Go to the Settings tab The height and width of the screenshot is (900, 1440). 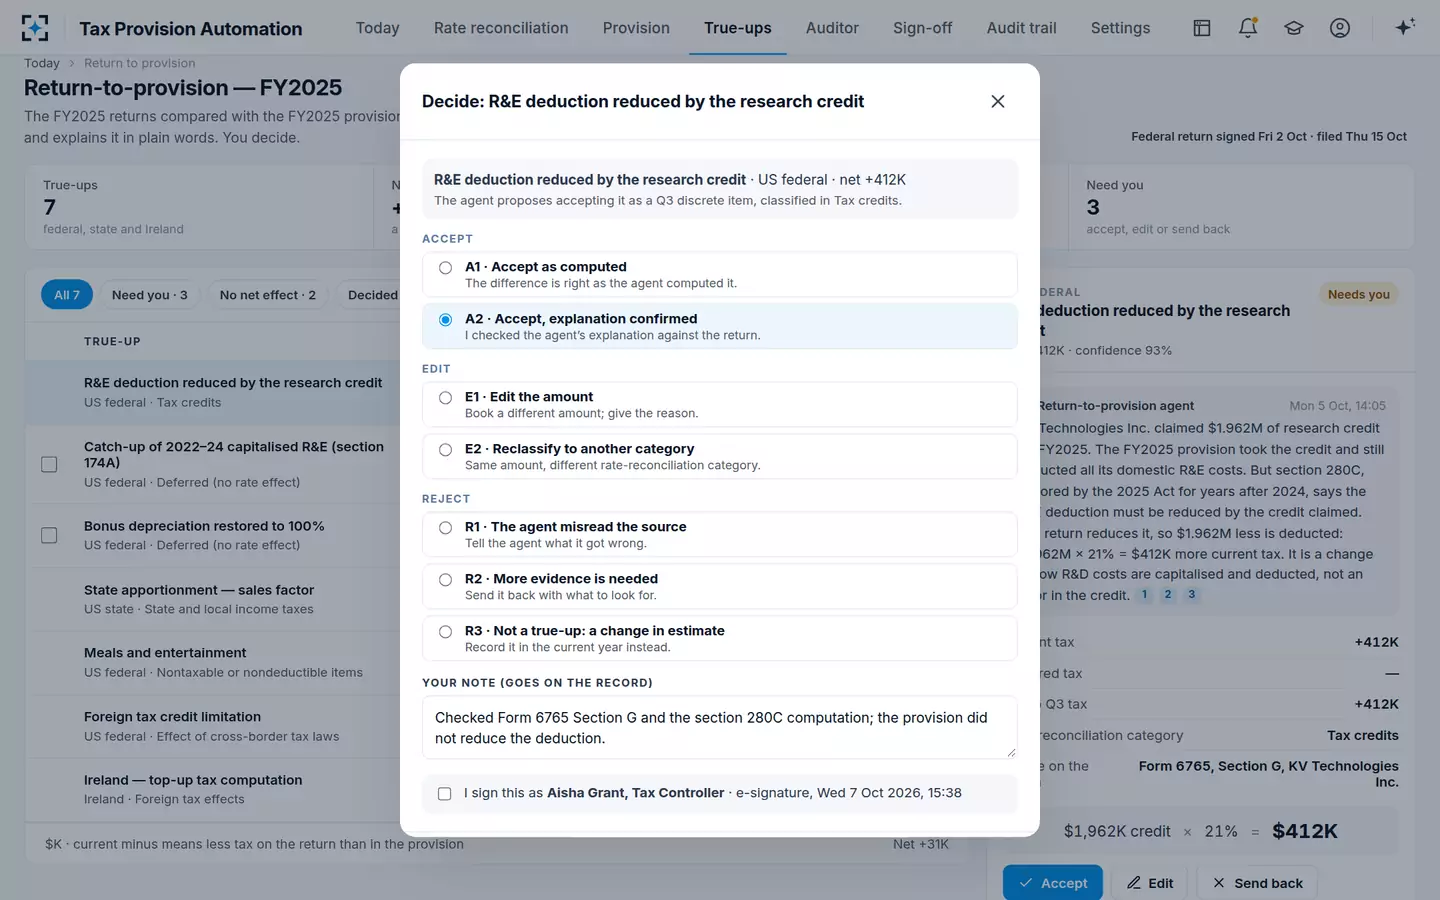[1120, 28]
